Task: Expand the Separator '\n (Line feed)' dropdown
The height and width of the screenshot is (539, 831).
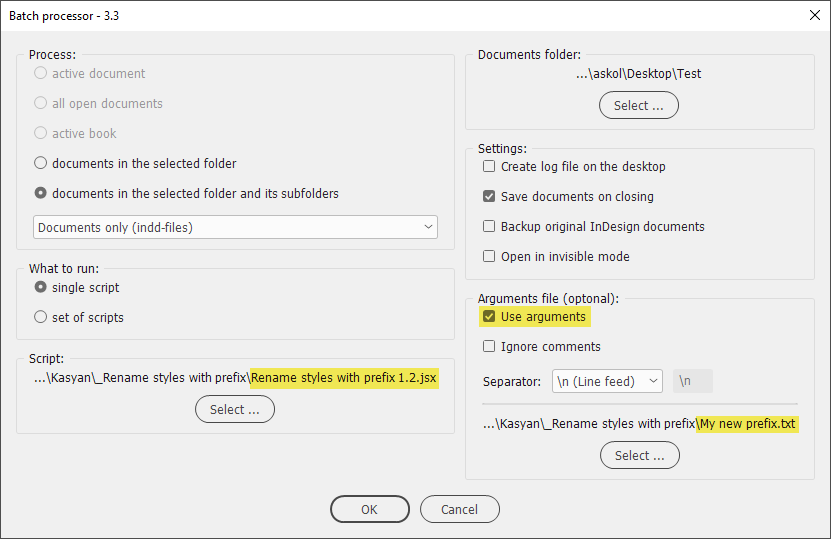Action: point(607,381)
